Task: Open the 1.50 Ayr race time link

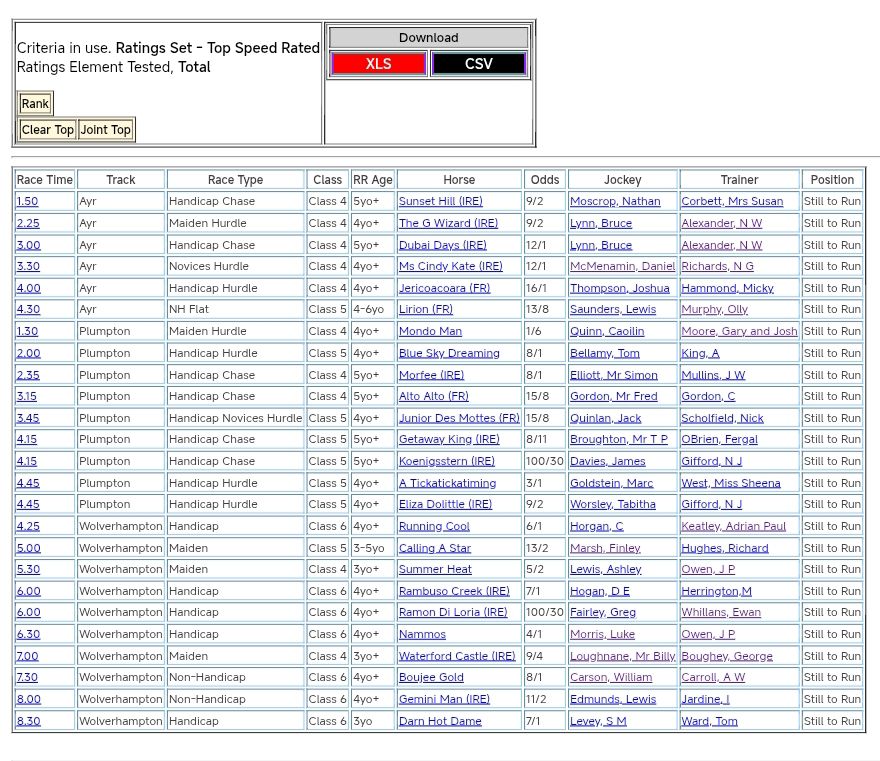Action: click(x=28, y=201)
